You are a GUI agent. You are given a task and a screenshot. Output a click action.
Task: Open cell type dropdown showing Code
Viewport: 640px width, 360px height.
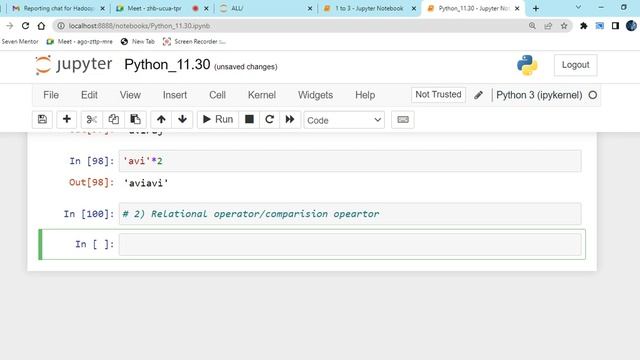coord(344,120)
